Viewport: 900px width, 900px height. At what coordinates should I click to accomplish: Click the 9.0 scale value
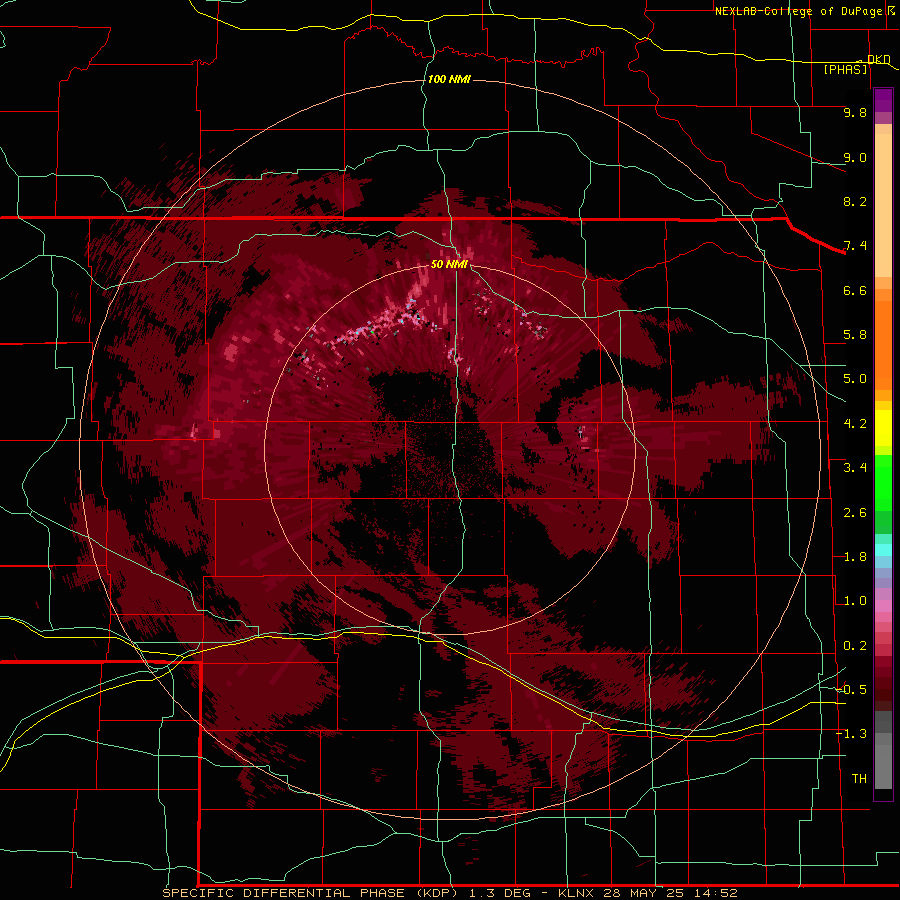(855, 157)
